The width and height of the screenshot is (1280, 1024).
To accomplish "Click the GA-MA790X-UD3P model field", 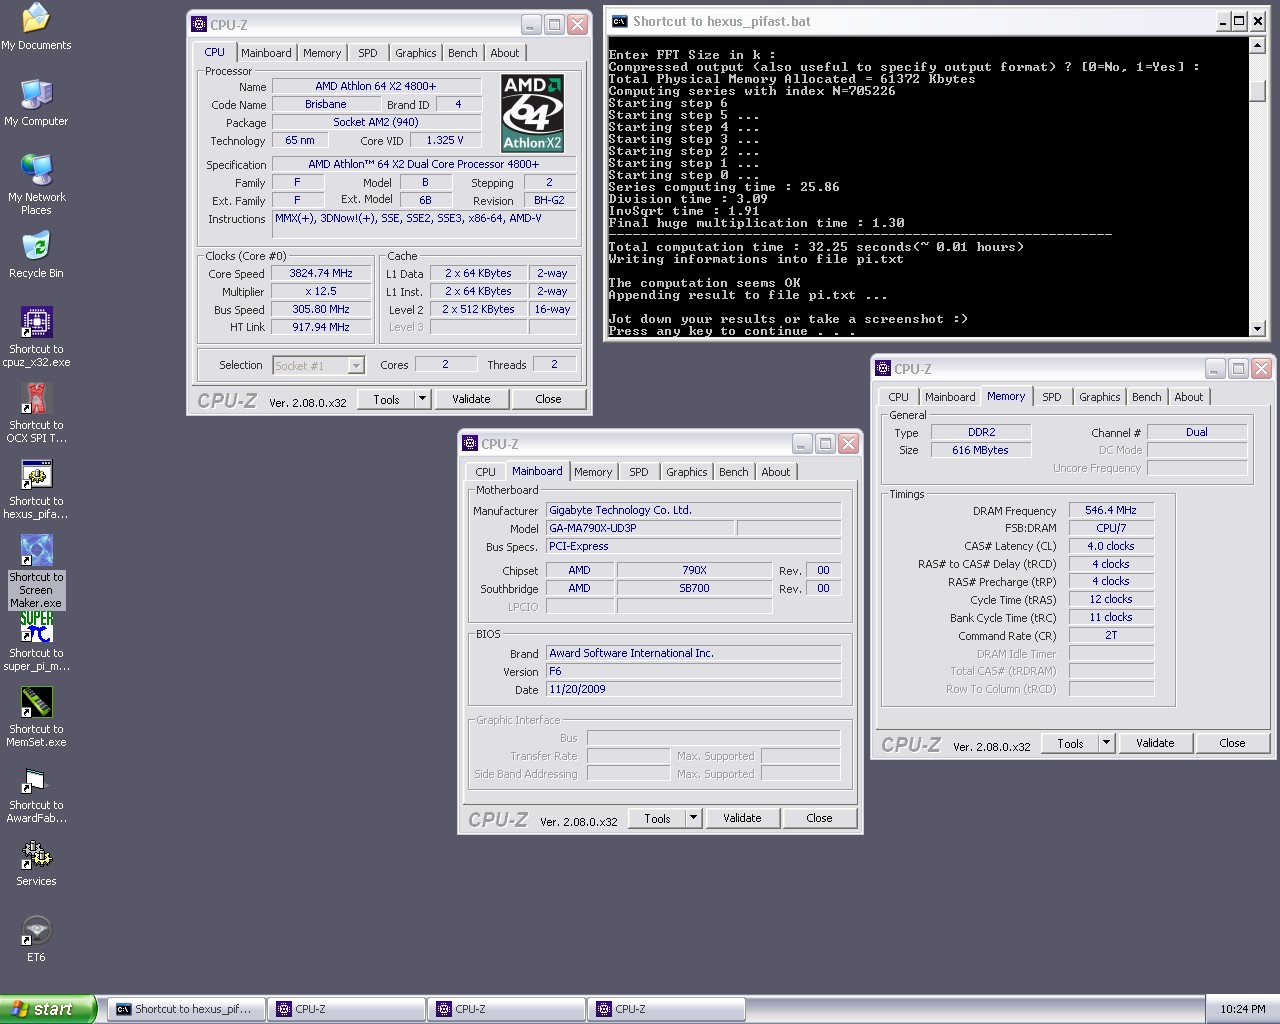I will (x=640, y=528).
